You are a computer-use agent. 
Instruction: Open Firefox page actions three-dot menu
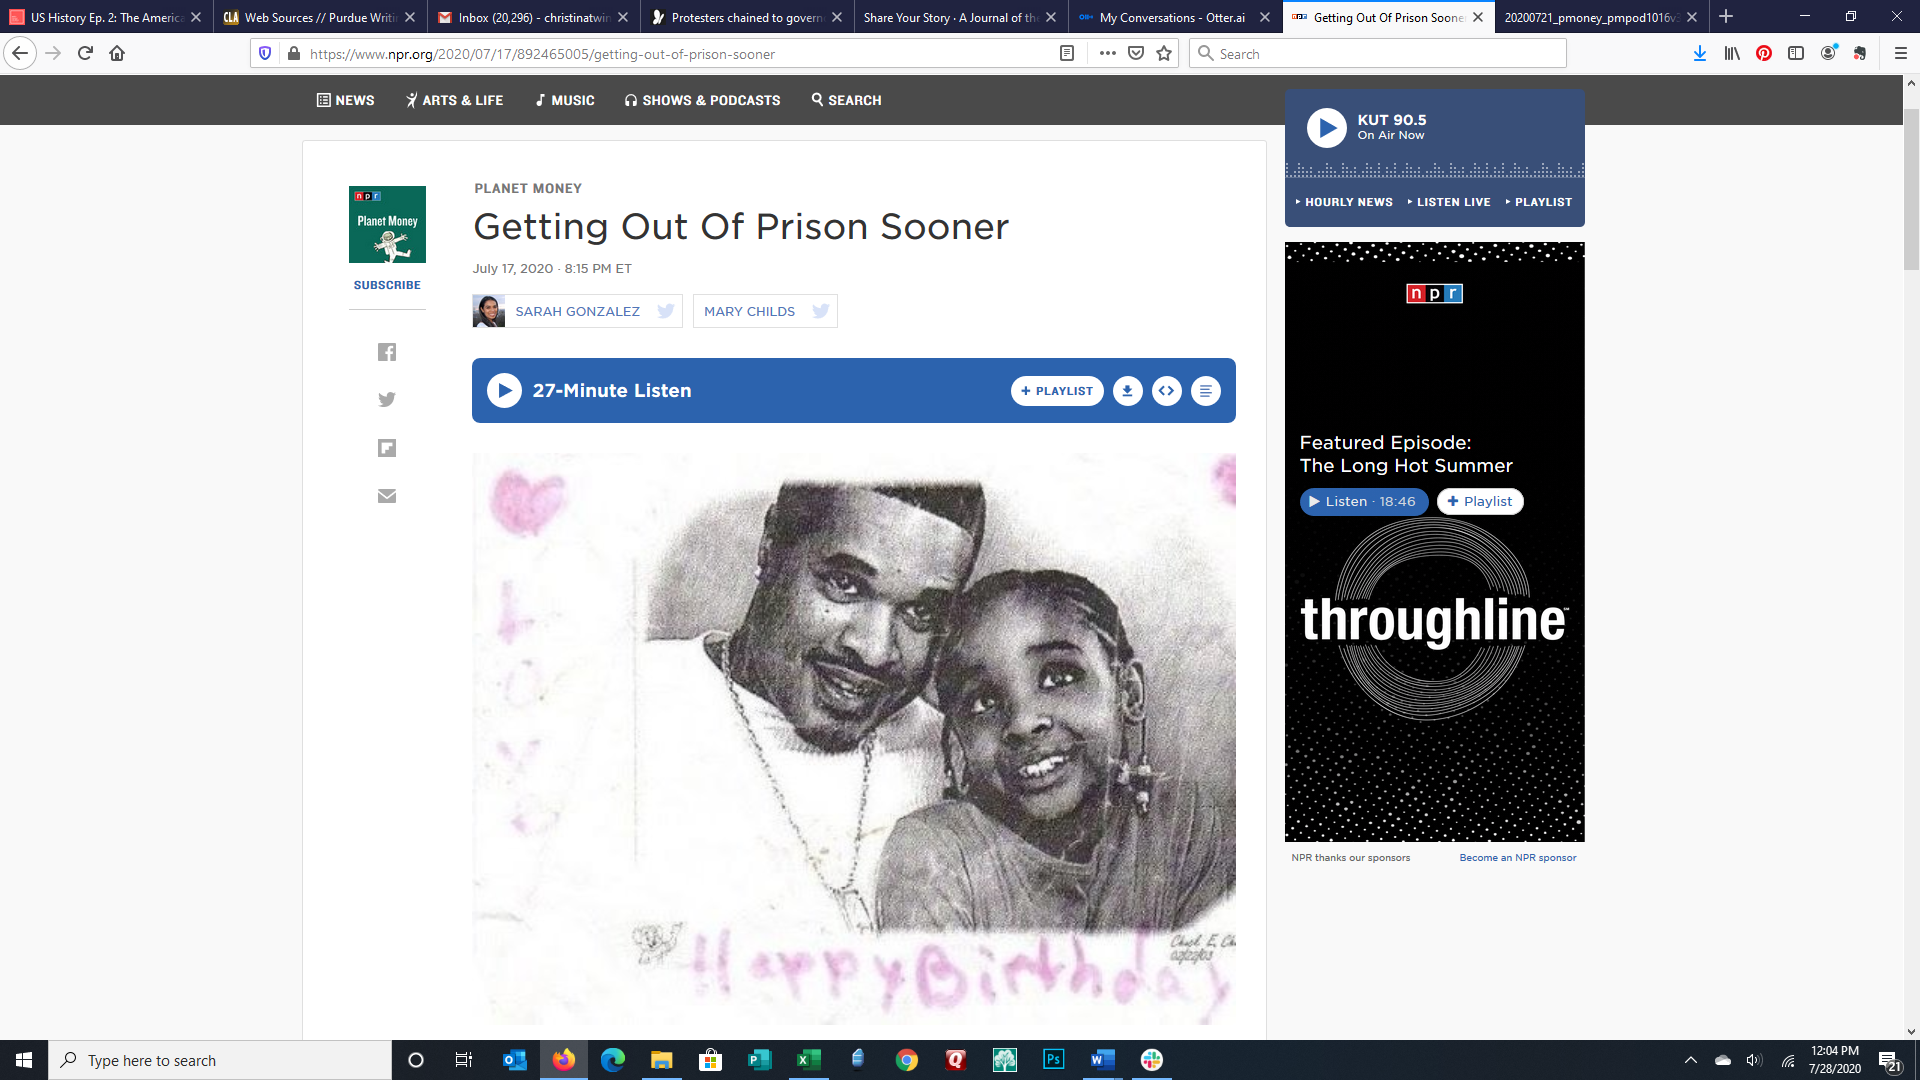coord(1107,54)
